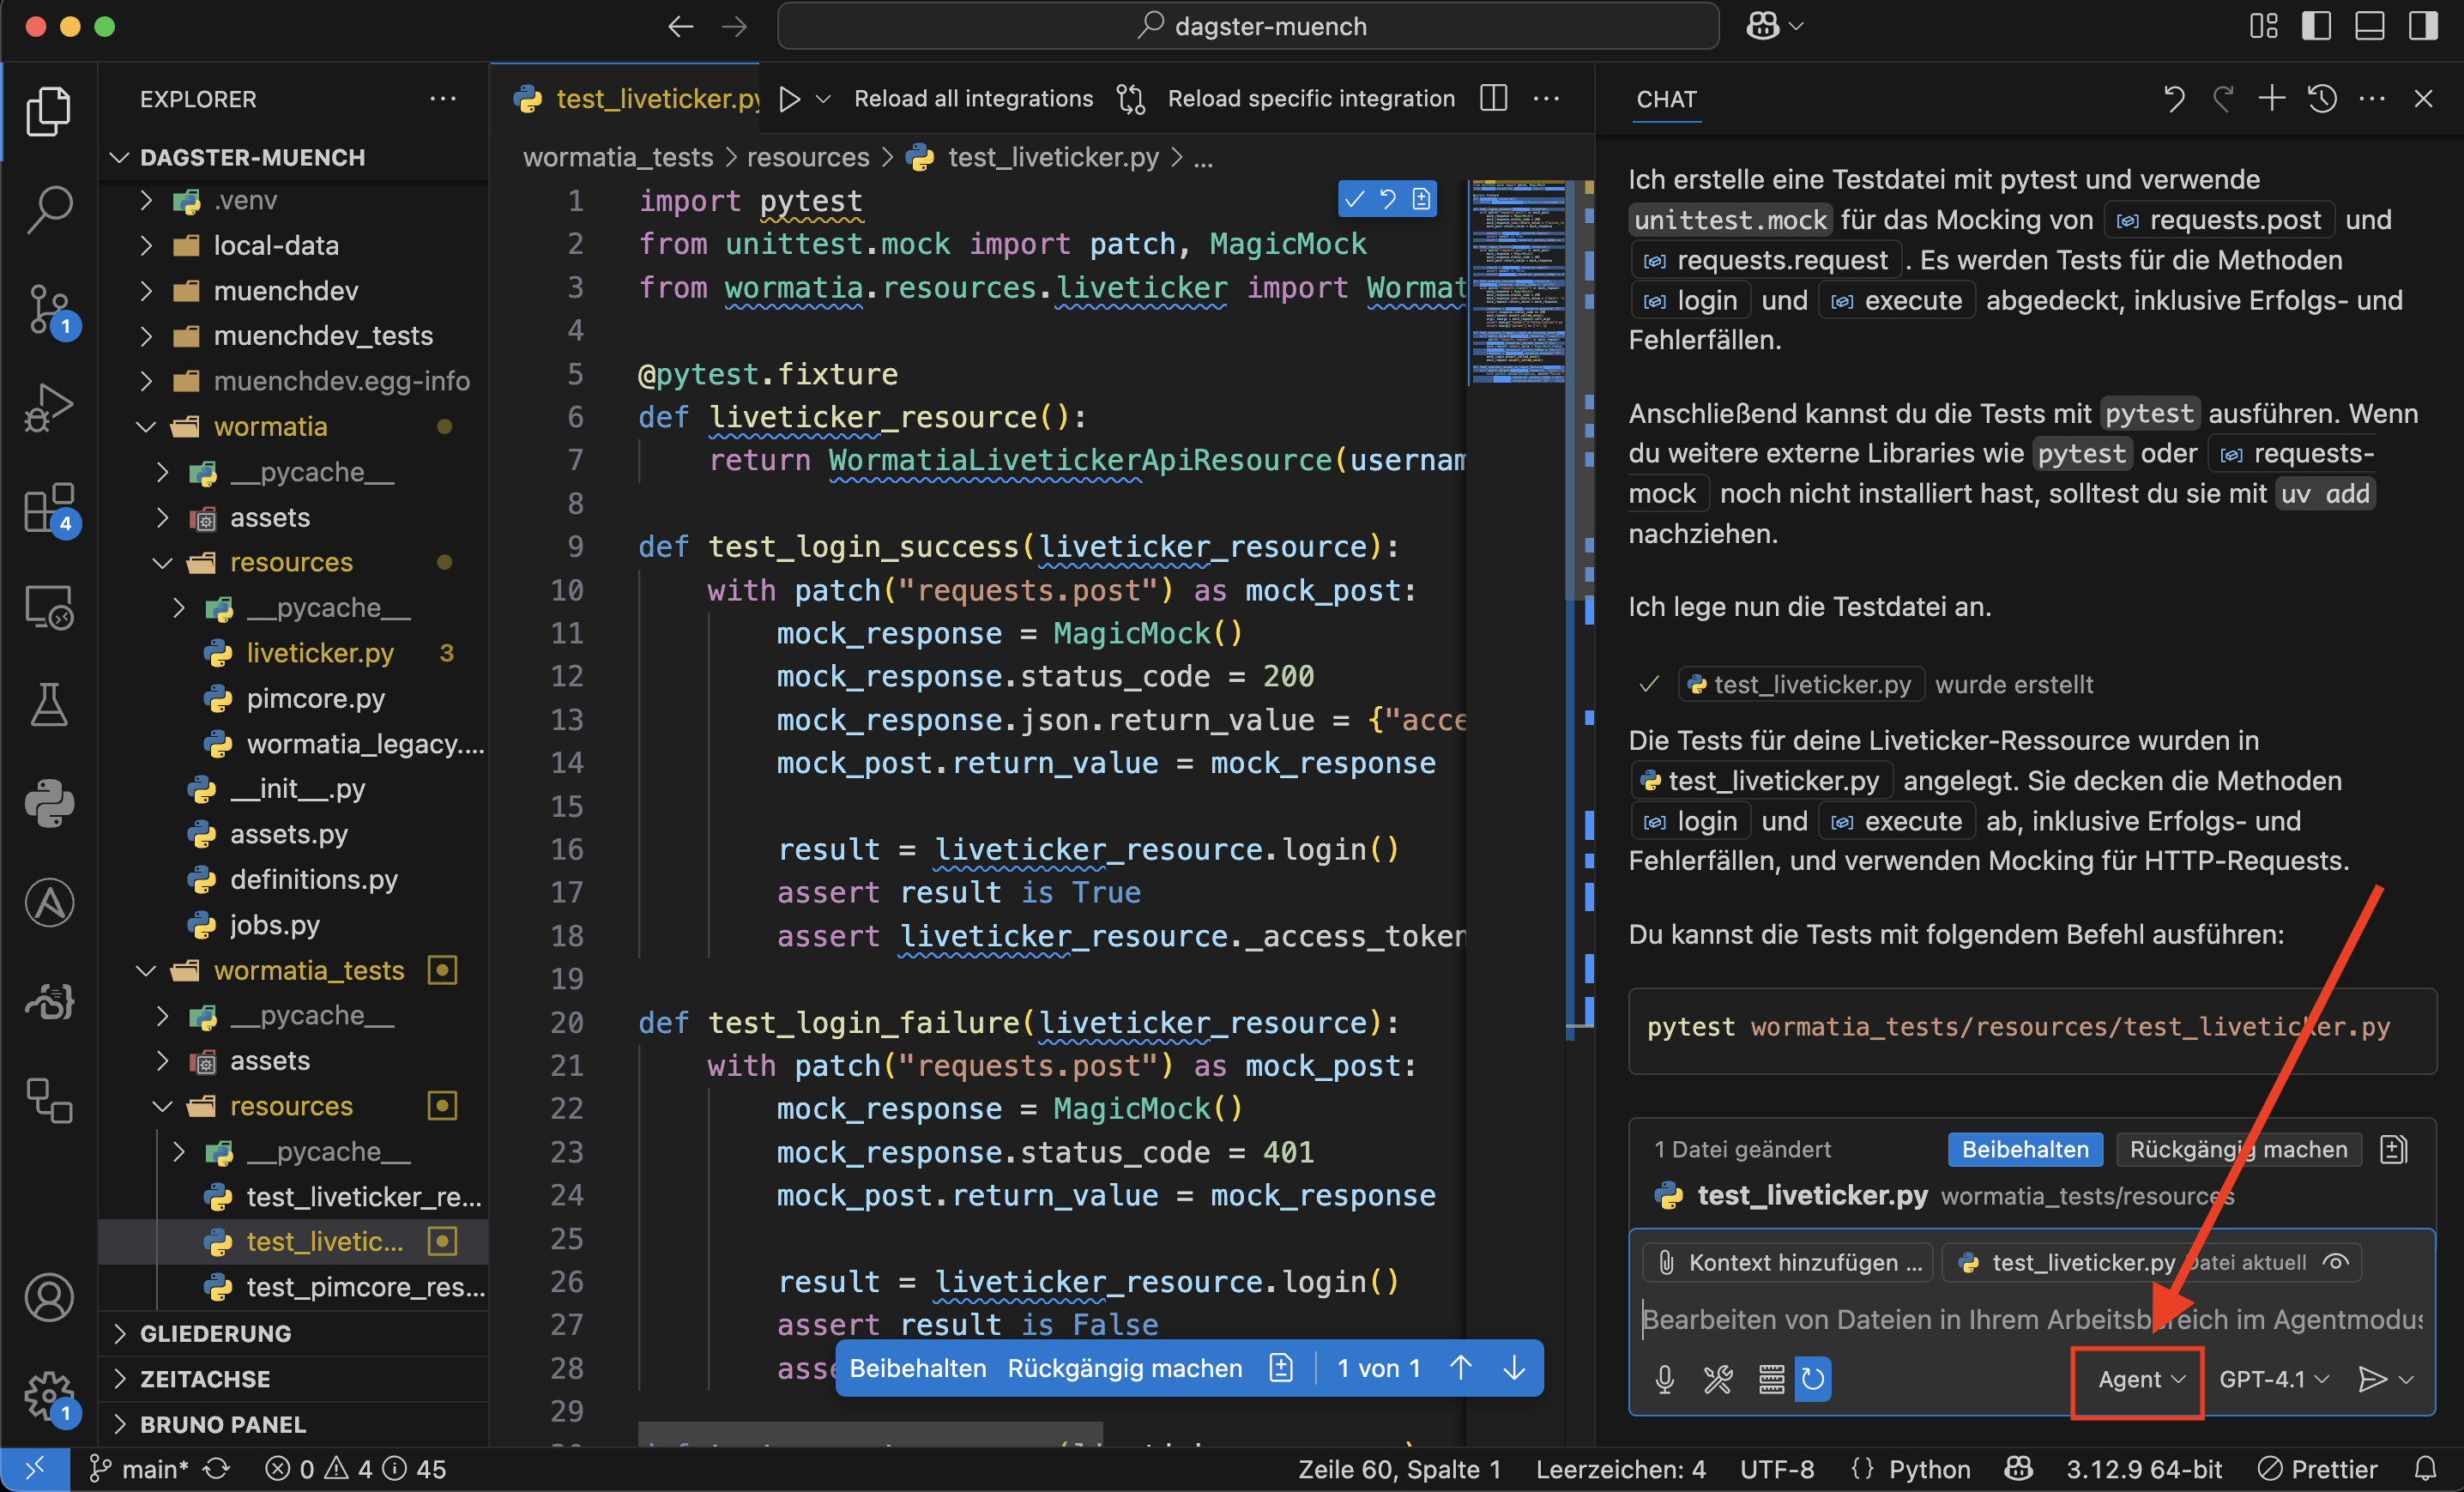Open the Accounts menu icon
Image resolution: width=2464 pixels, height=1492 pixels.
tap(48, 1297)
